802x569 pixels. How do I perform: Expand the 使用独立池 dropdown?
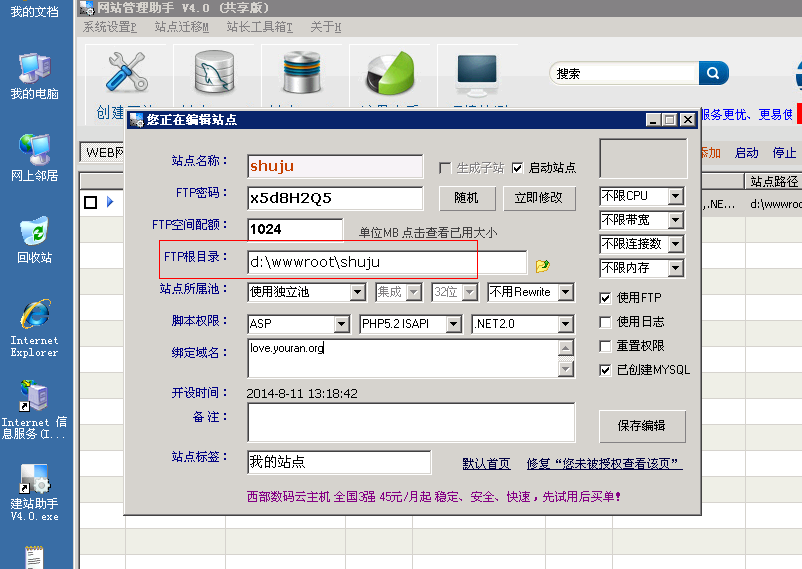pos(358,292)
